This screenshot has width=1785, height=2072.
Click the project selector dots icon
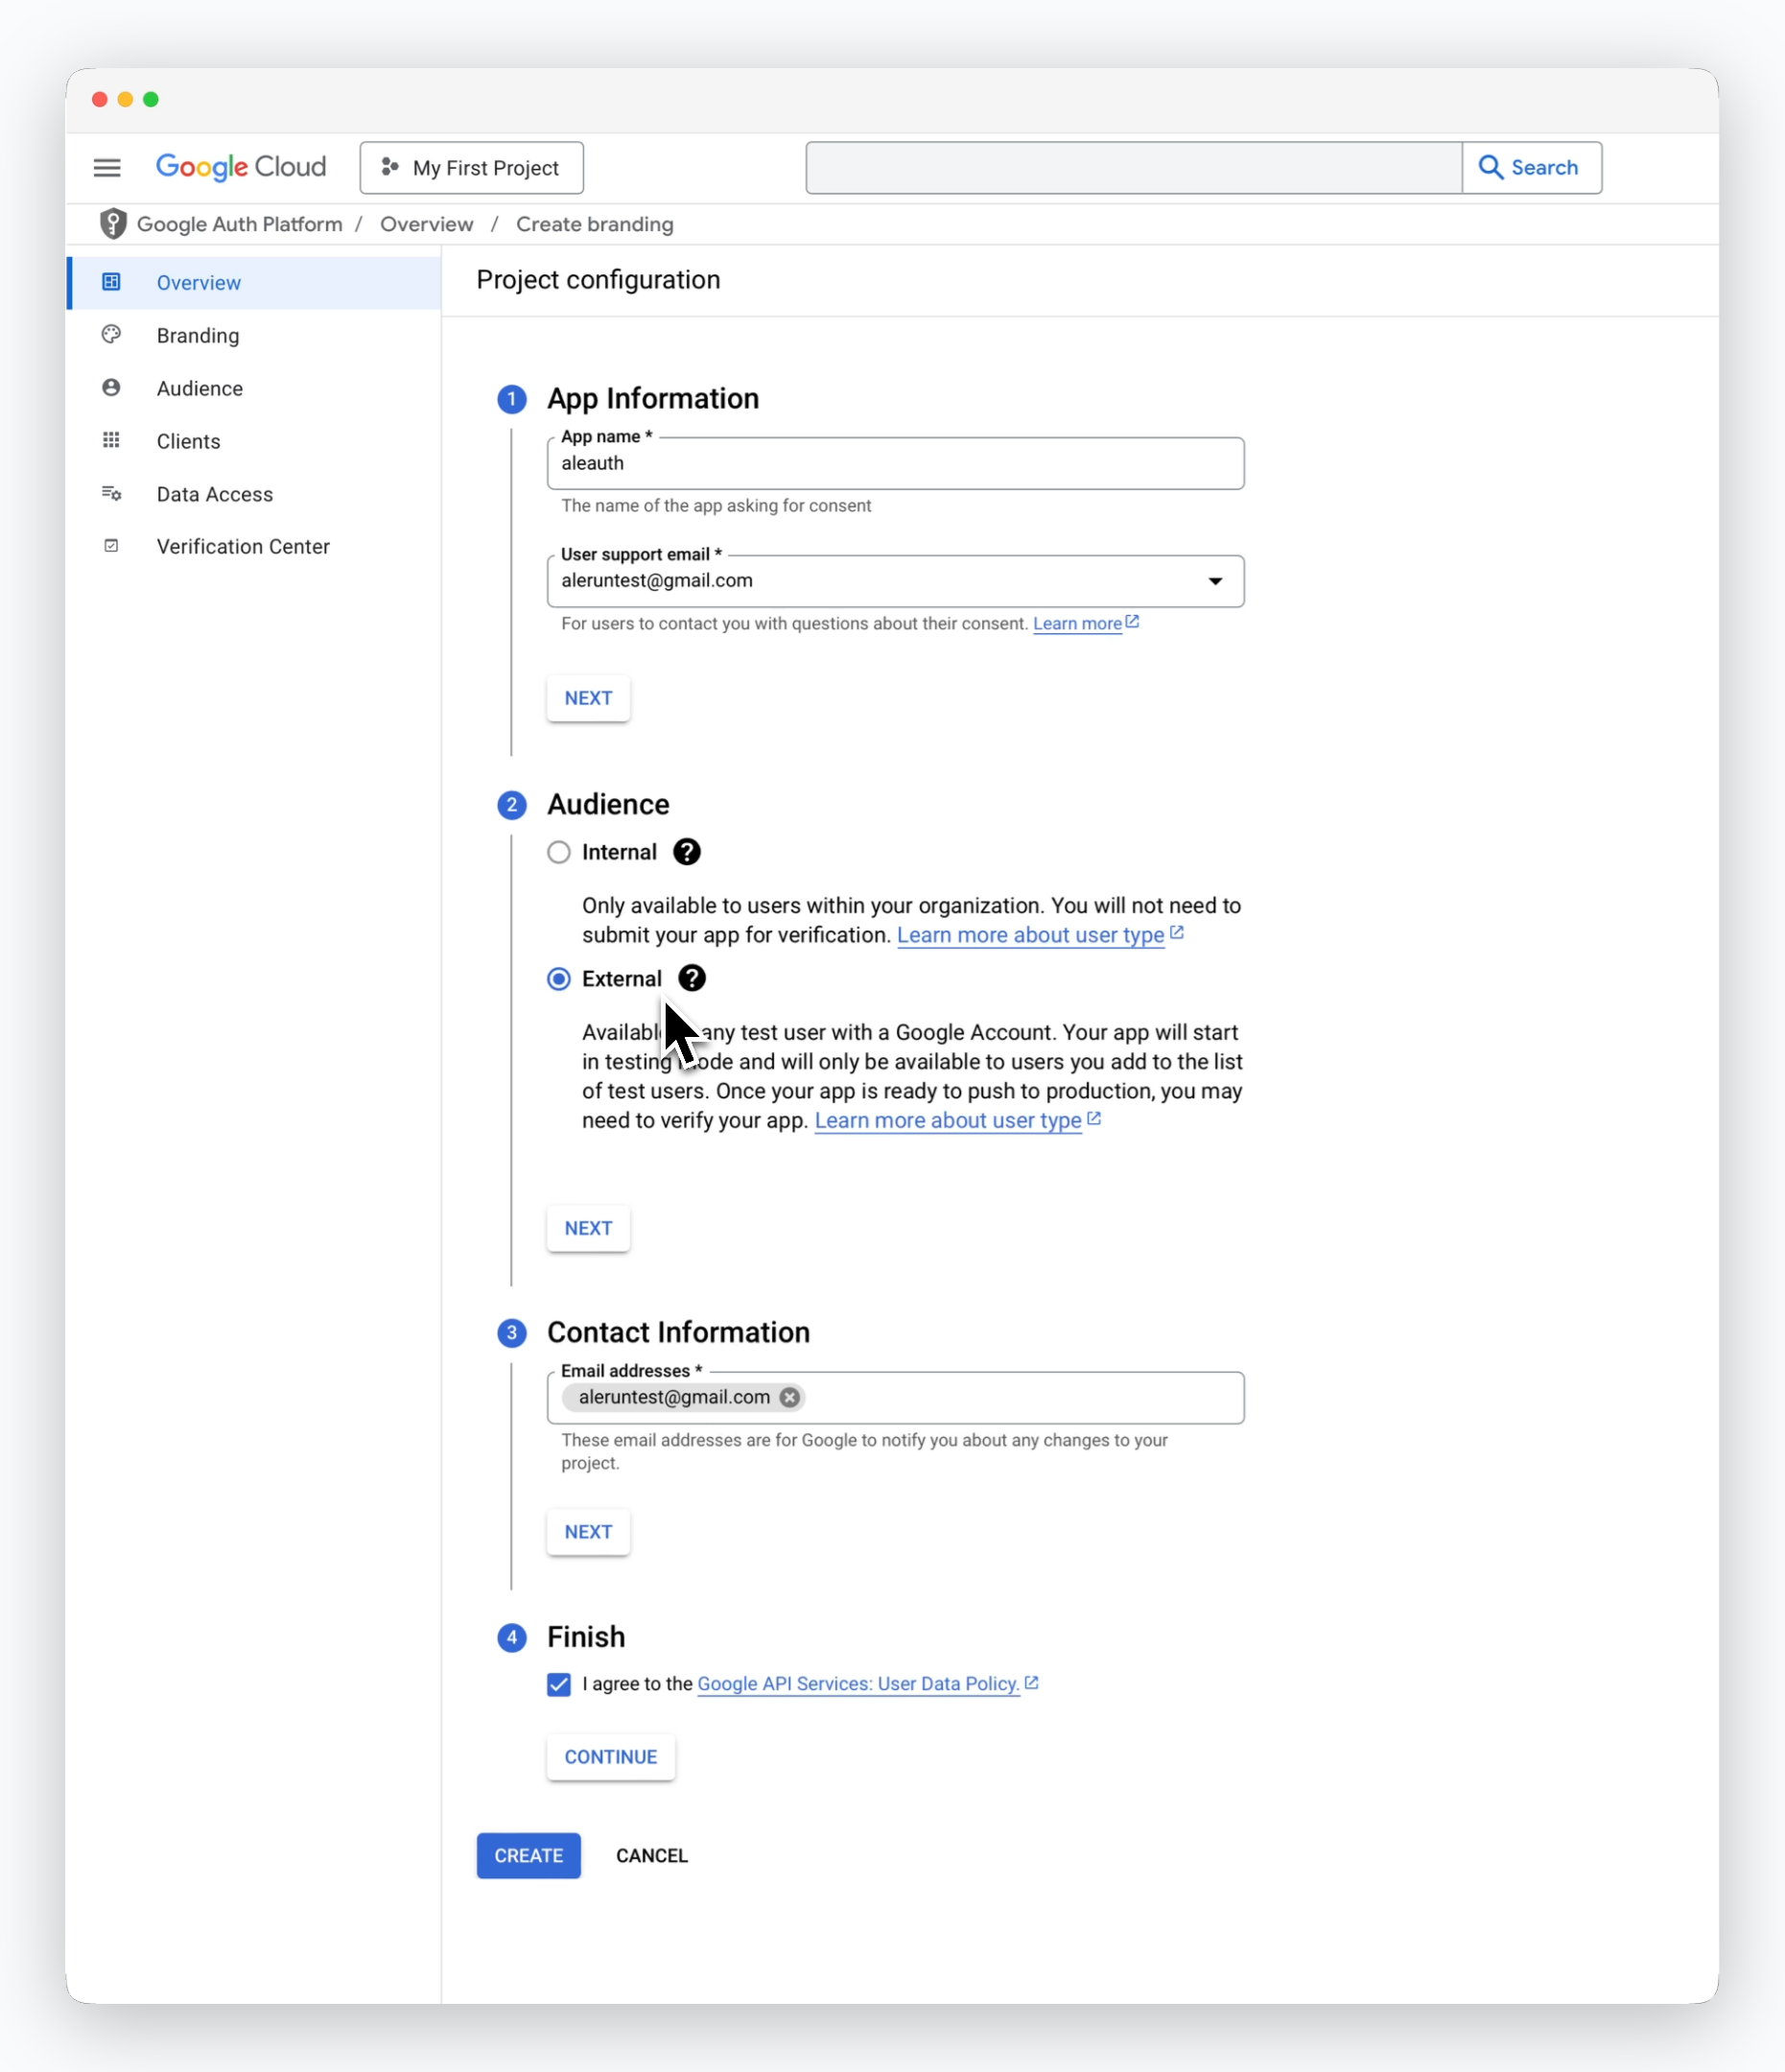(390, 167)
